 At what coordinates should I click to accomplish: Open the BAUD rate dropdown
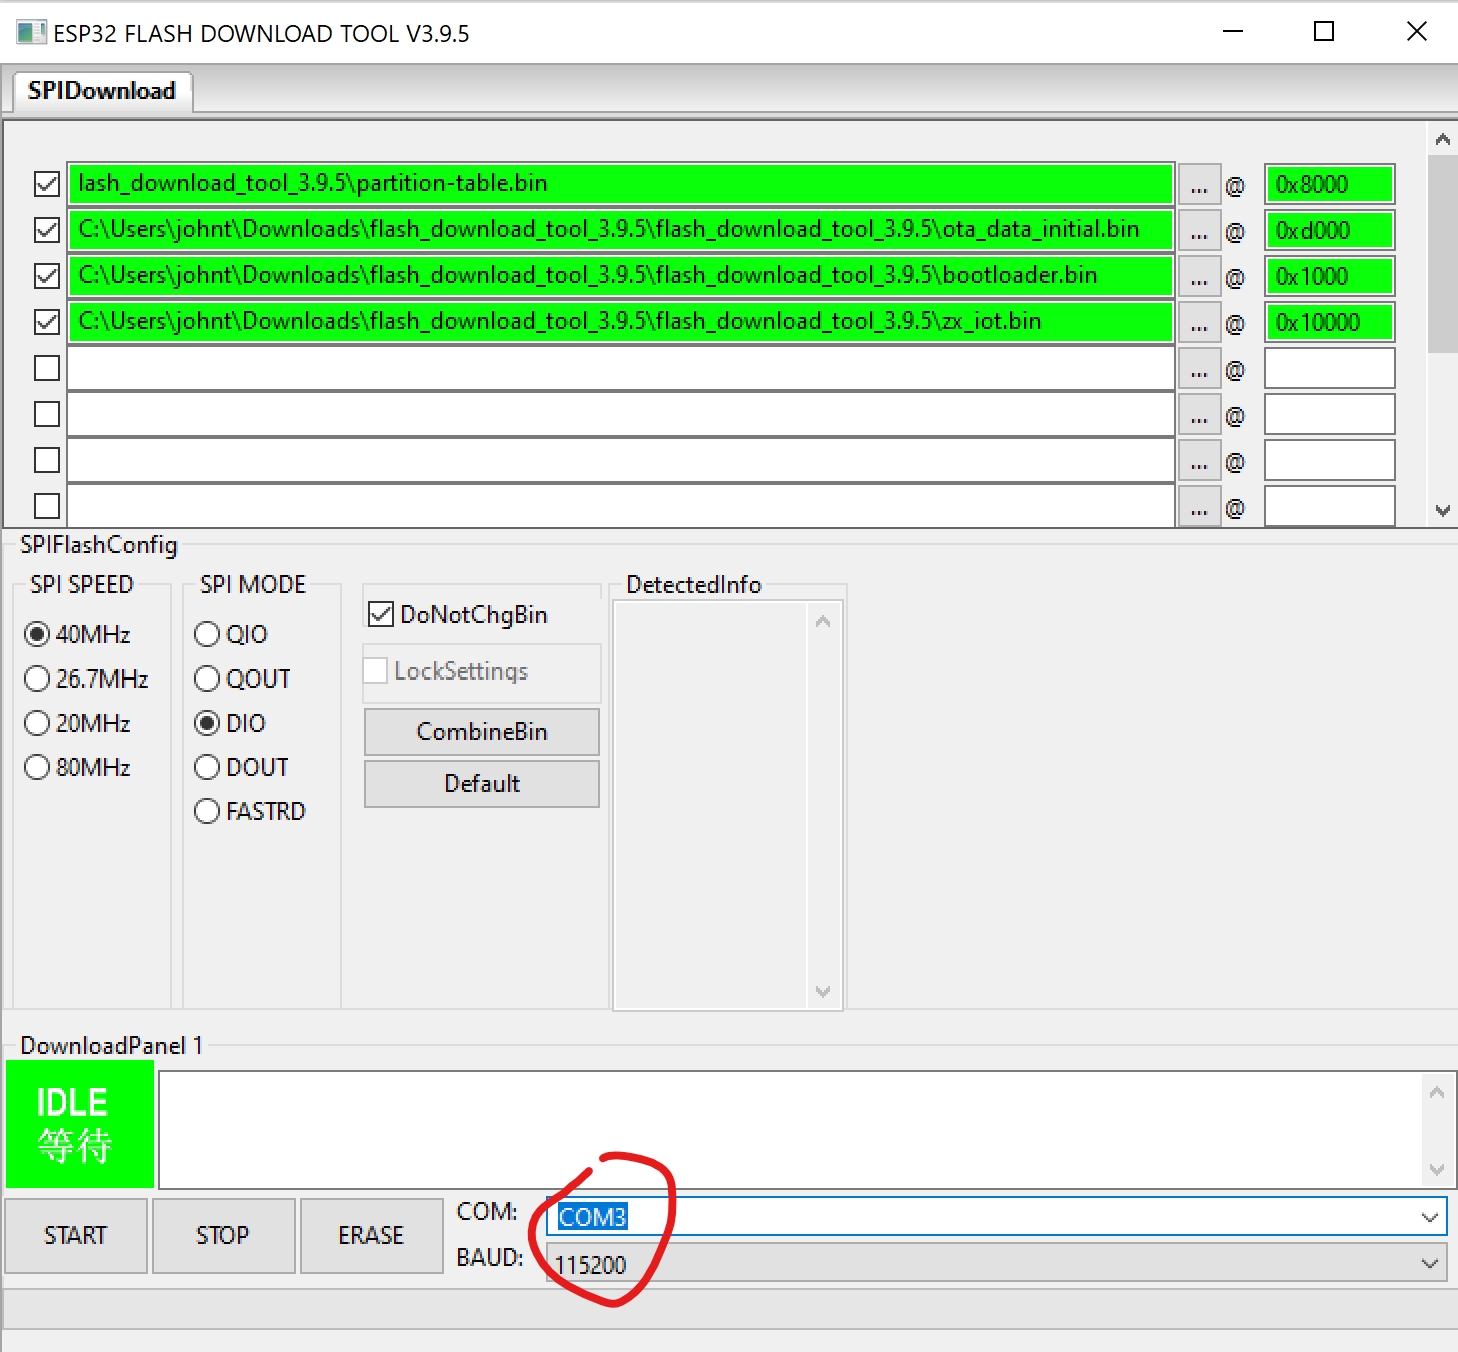1430,1263
